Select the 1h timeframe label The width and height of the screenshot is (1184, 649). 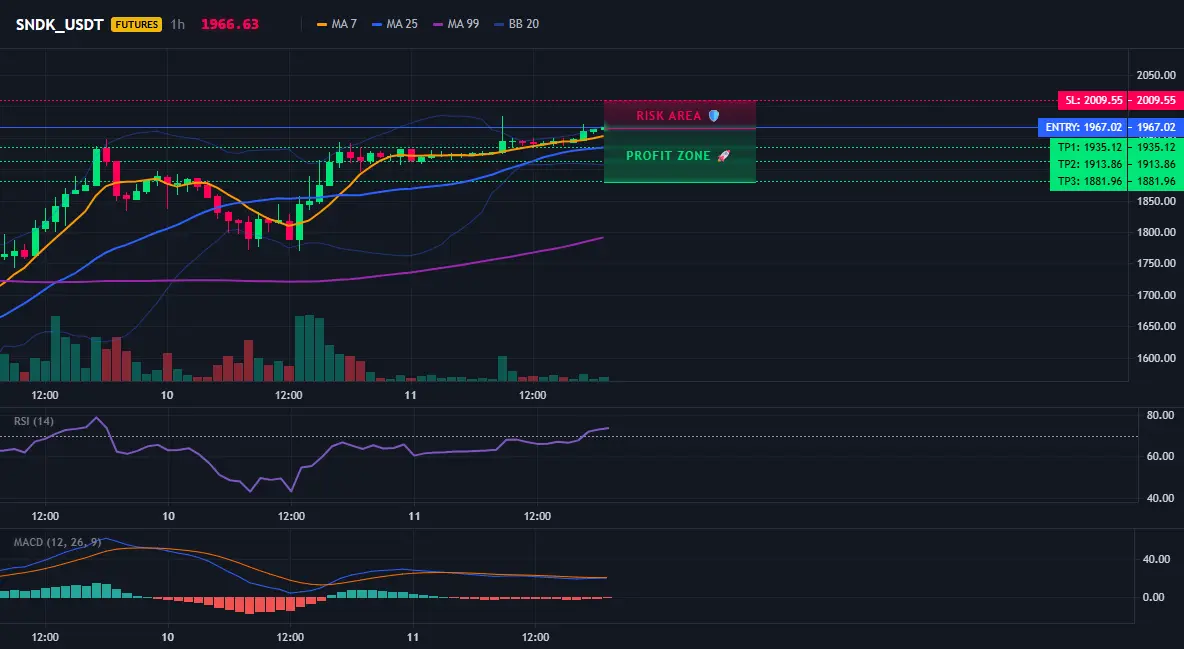click(177, 24)
